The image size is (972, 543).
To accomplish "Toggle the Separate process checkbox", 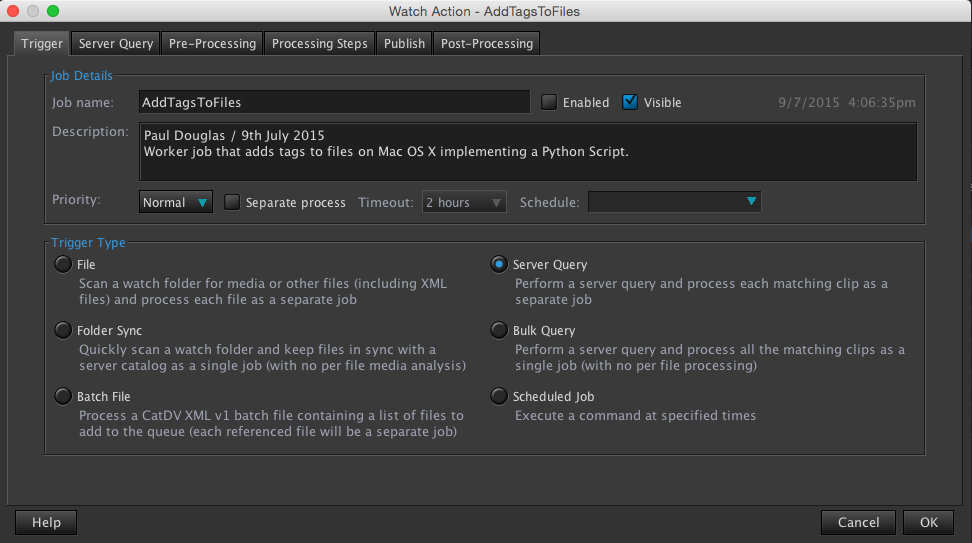I will tap(232, 203).
